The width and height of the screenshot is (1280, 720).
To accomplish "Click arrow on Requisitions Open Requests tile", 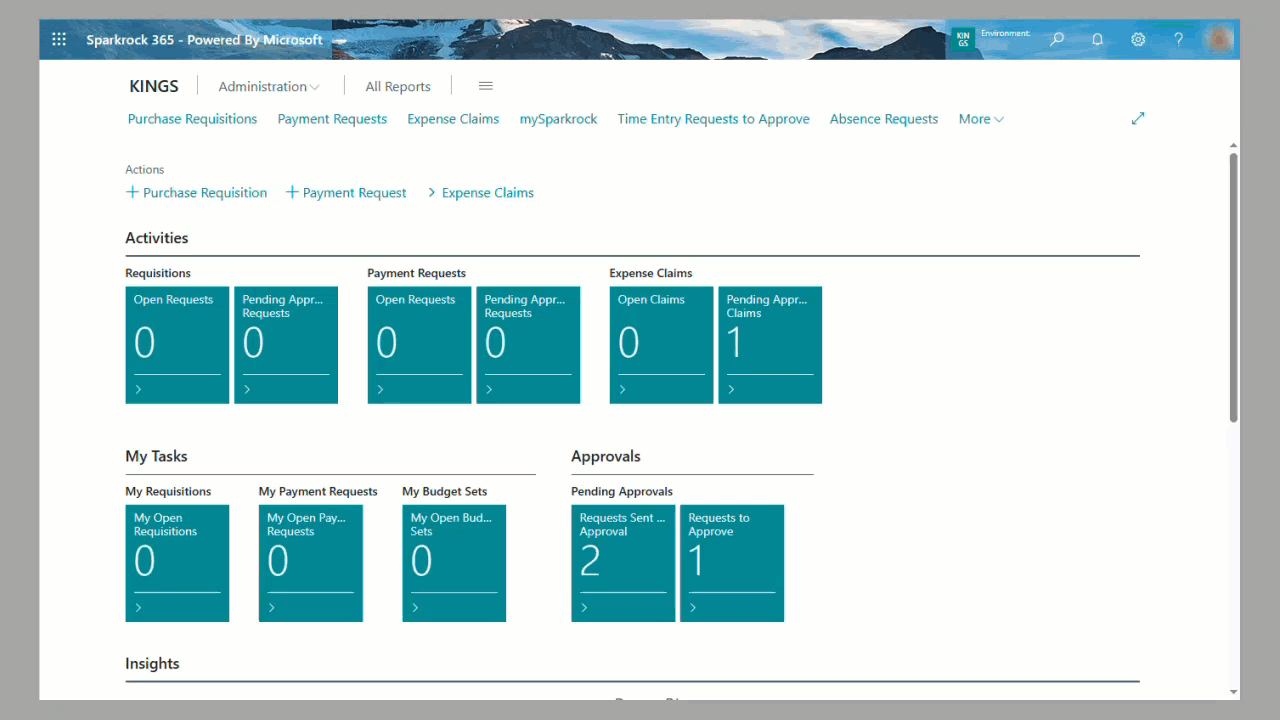I will [138, 389].
